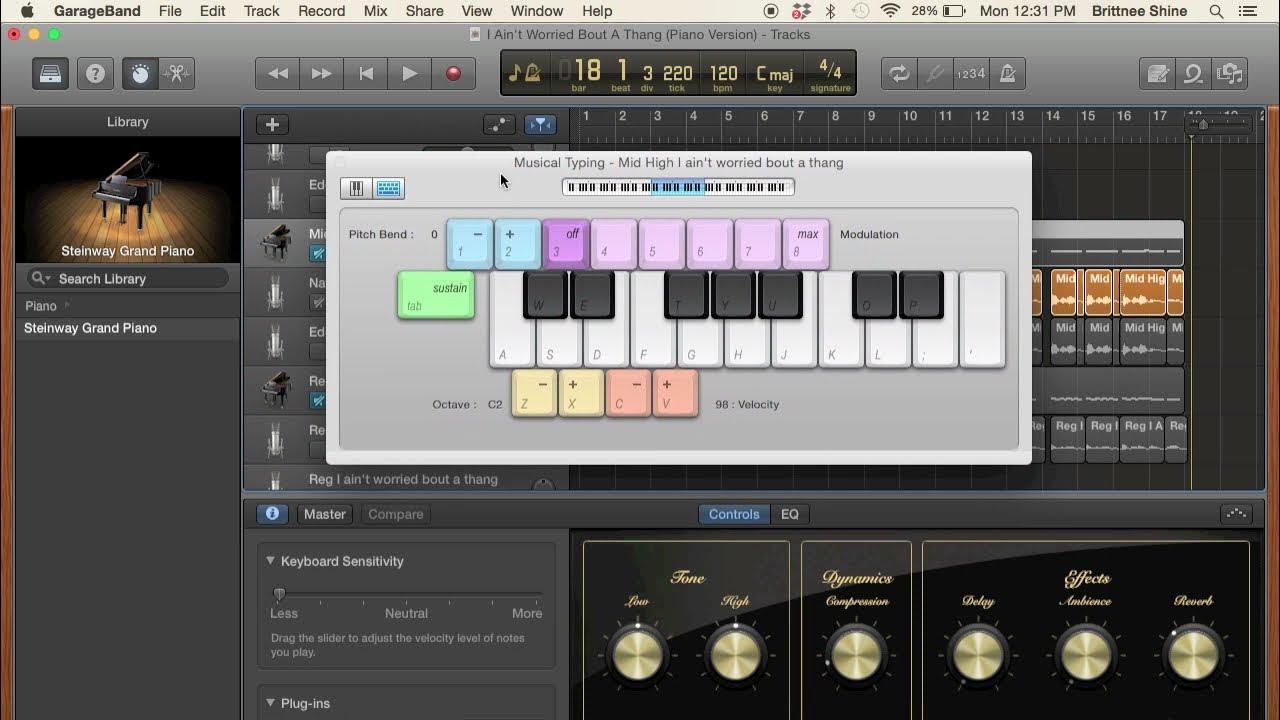The height and width of the screenshot is (720, 1280).
Task: Set modulation to max with key 8
Action: 806,244
